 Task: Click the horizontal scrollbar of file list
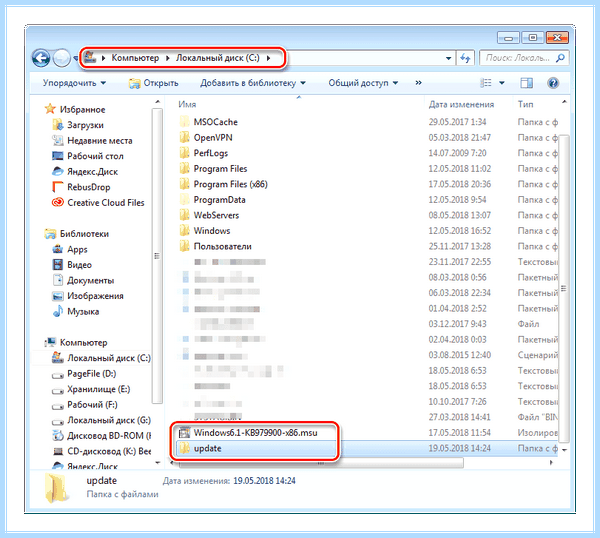[x=321, y=463]
